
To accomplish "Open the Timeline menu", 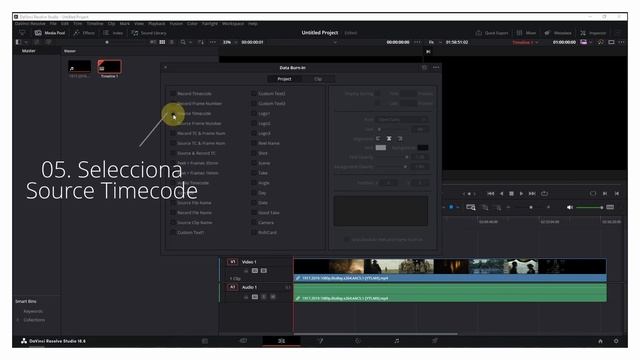I will pyautogui.click(x=95, y=24).
